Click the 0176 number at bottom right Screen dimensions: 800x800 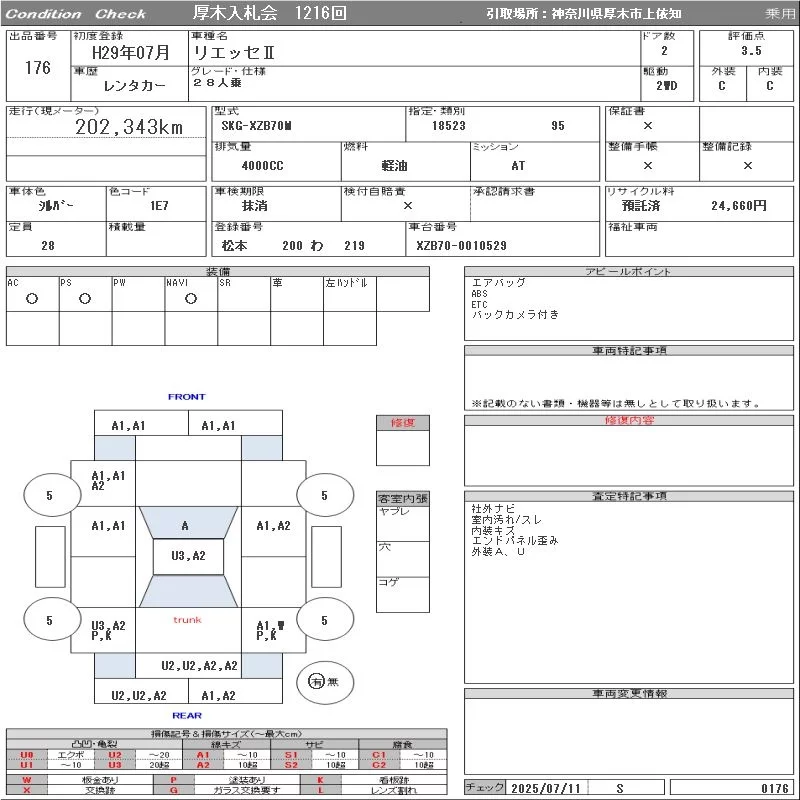774,788
